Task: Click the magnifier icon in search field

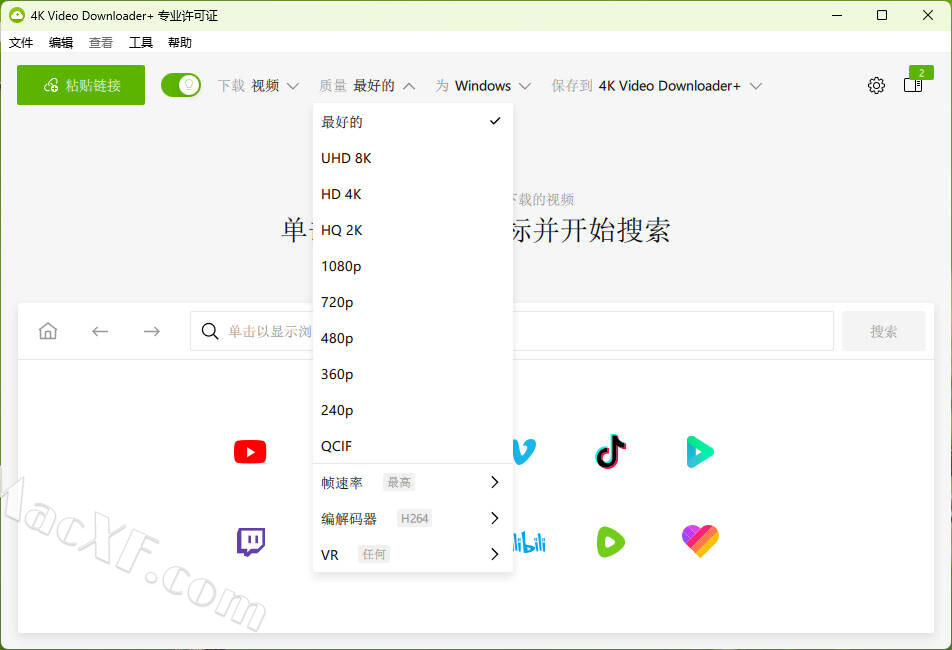Action: coord(210,331)
